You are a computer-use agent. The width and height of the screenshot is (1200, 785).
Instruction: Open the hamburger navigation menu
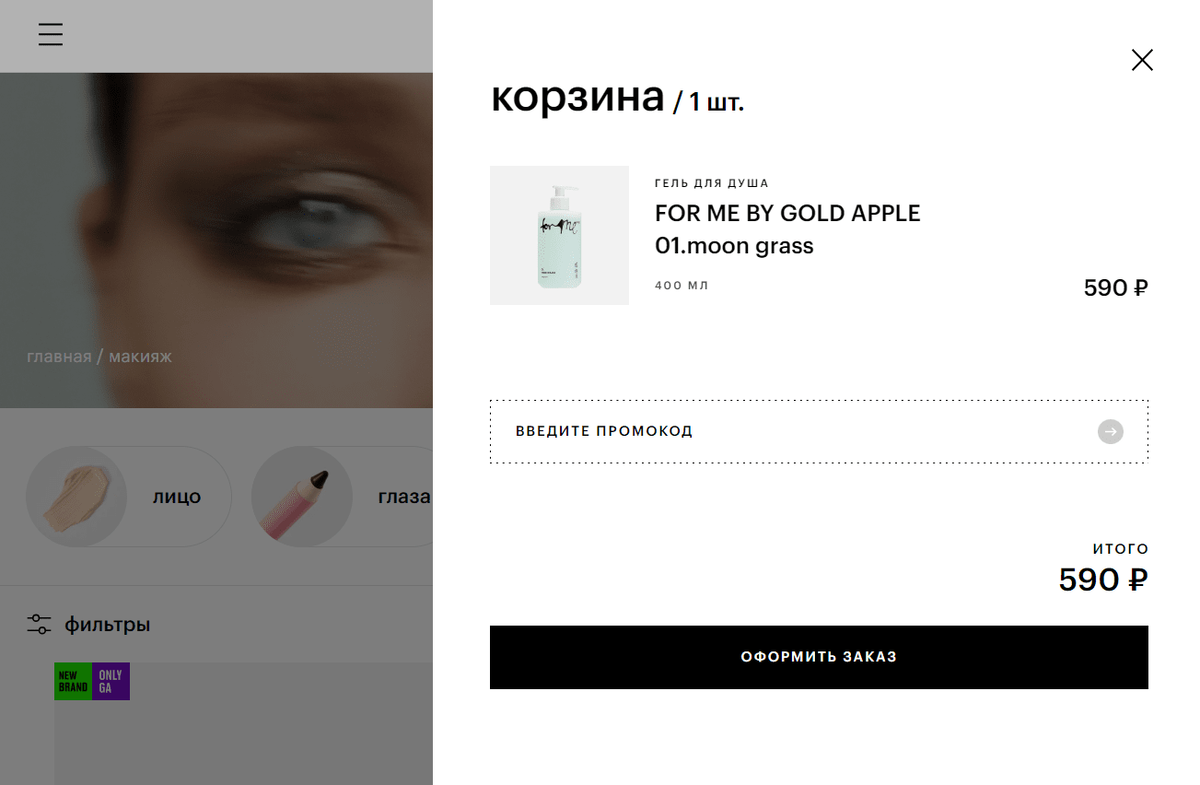pos(50,34)
